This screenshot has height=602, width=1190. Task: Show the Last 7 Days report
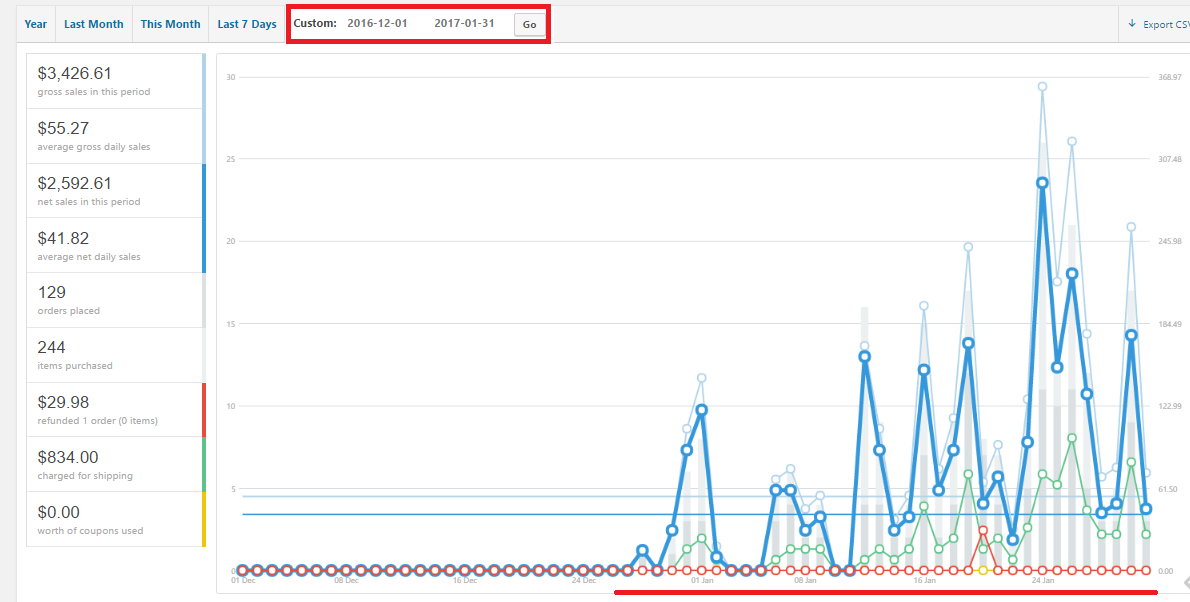[247, 24]
